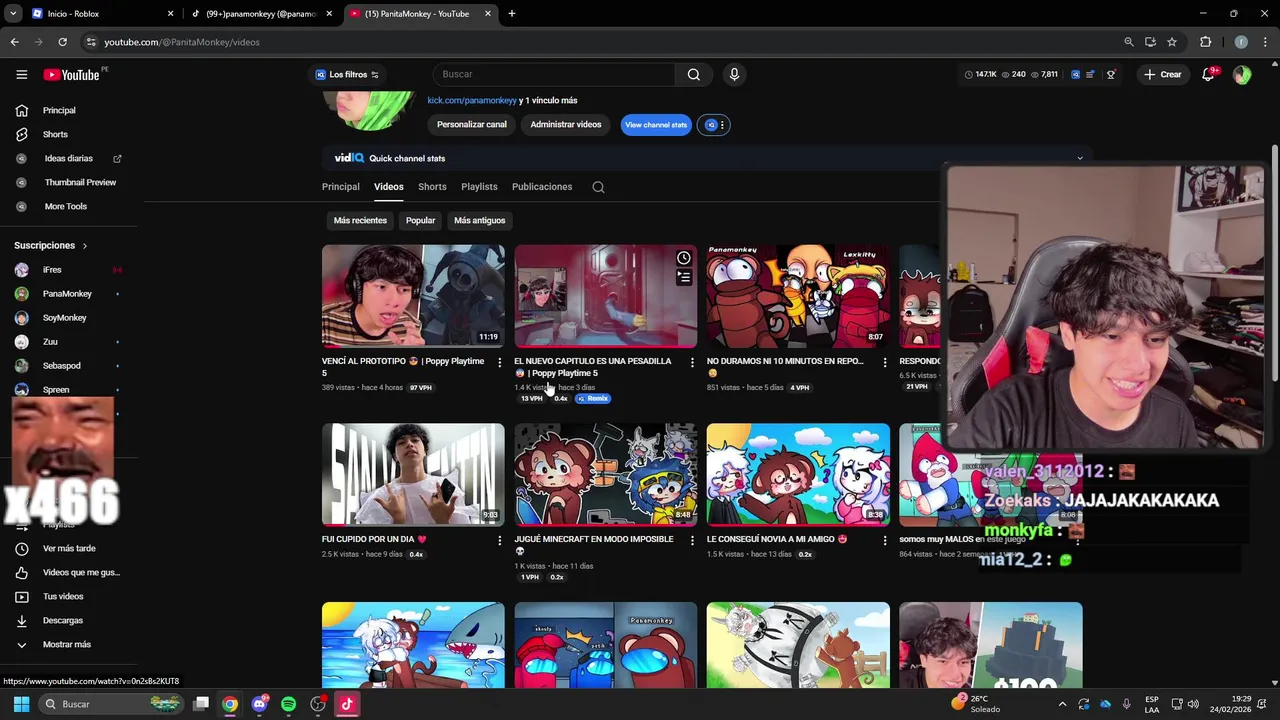Open the notifications bell

1208,74
